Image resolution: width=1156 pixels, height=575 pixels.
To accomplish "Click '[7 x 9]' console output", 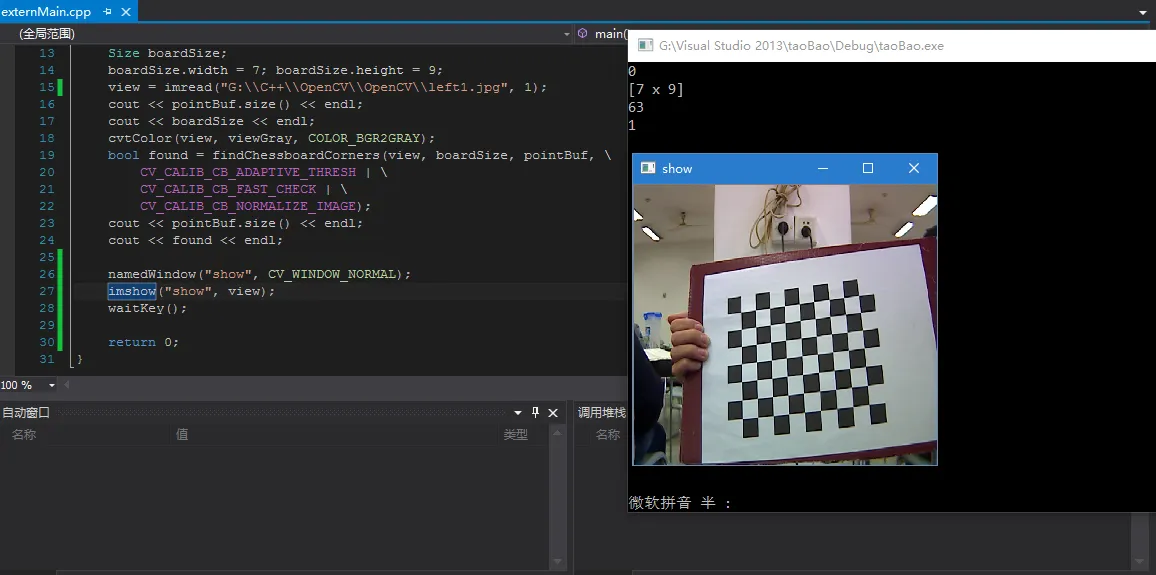I will point(655,89).
